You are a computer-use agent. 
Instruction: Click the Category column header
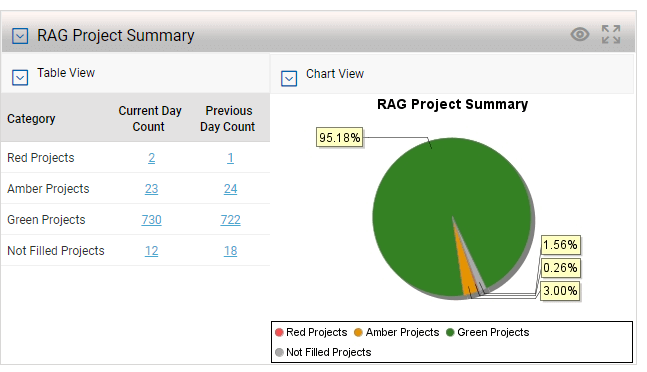click(31, 119)
